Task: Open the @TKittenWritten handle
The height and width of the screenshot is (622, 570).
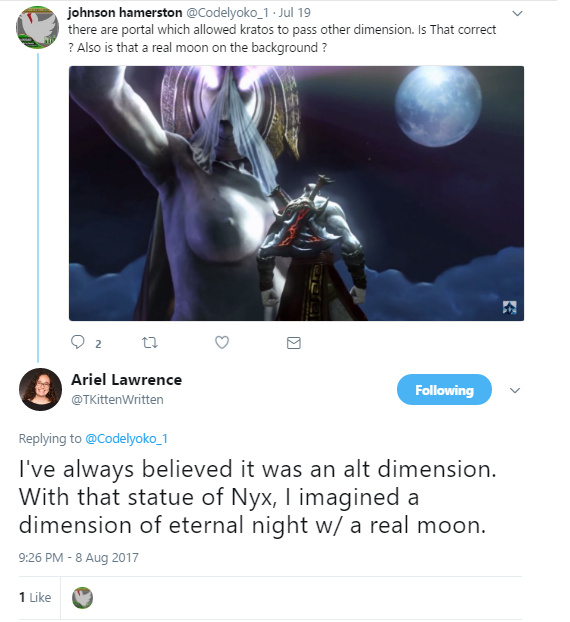Action: [x=117, y=399]
